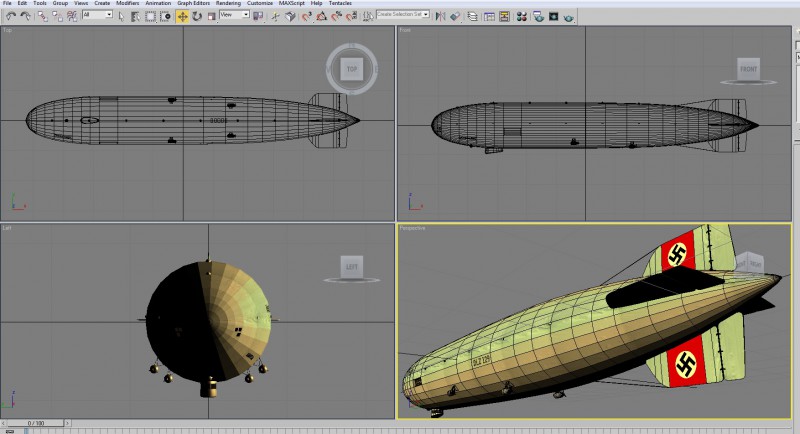This screenshot has height=434, width=800.
Task: Activate the Select and Scale tool
Action: 212,16
